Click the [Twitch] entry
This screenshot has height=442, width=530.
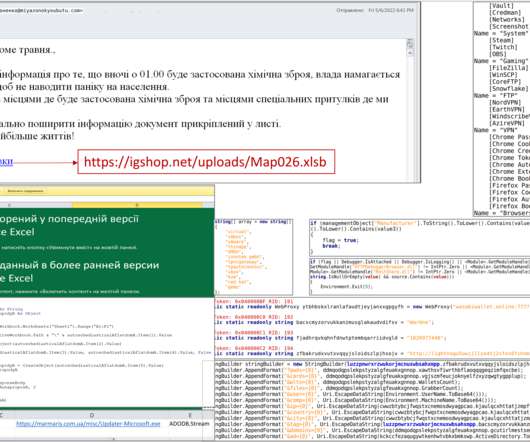(503, 47)
